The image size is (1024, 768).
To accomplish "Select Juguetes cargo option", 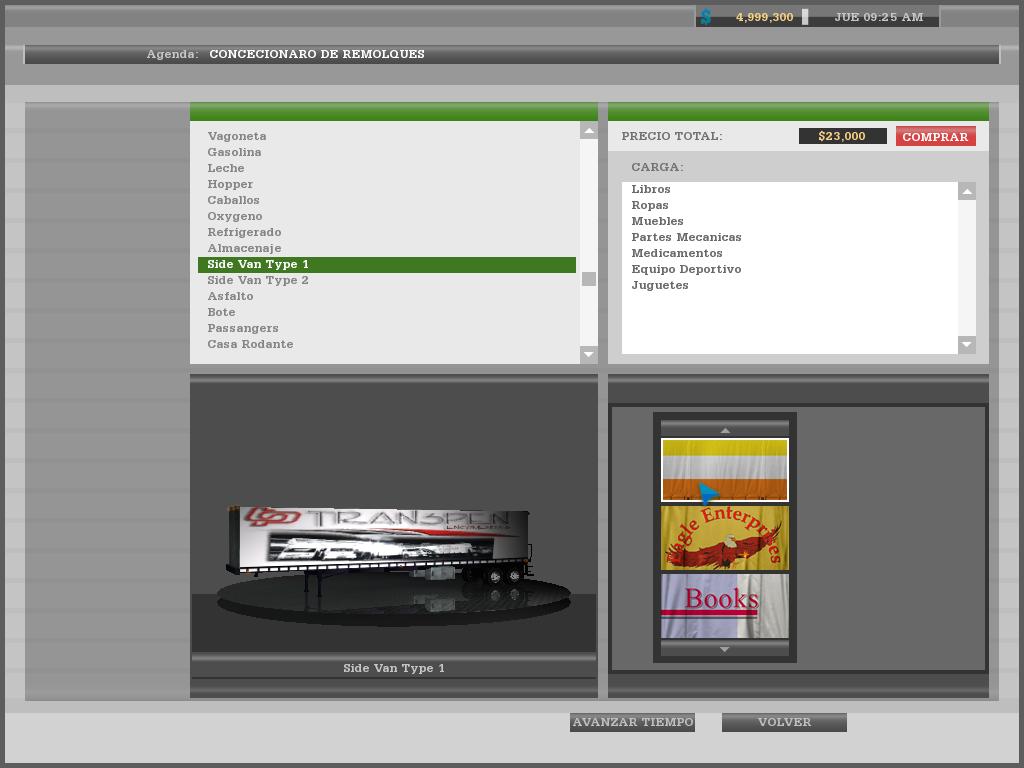I will click(x=659, y=285).
